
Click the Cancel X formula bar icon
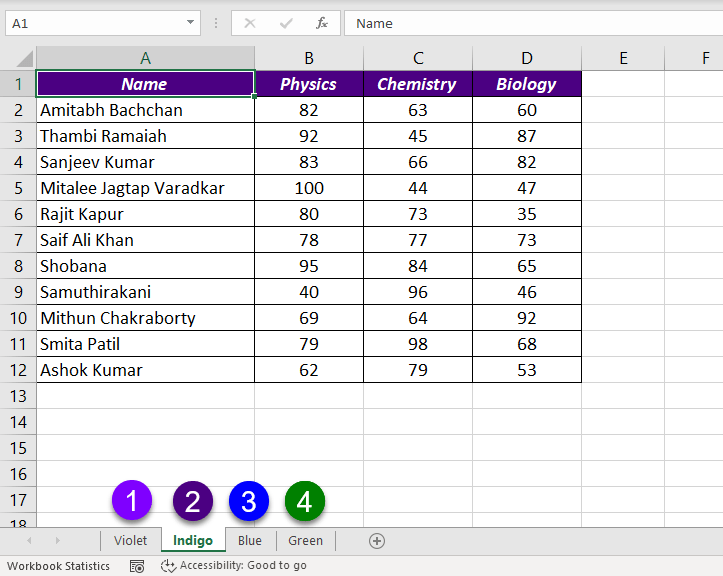click(250, 23)
